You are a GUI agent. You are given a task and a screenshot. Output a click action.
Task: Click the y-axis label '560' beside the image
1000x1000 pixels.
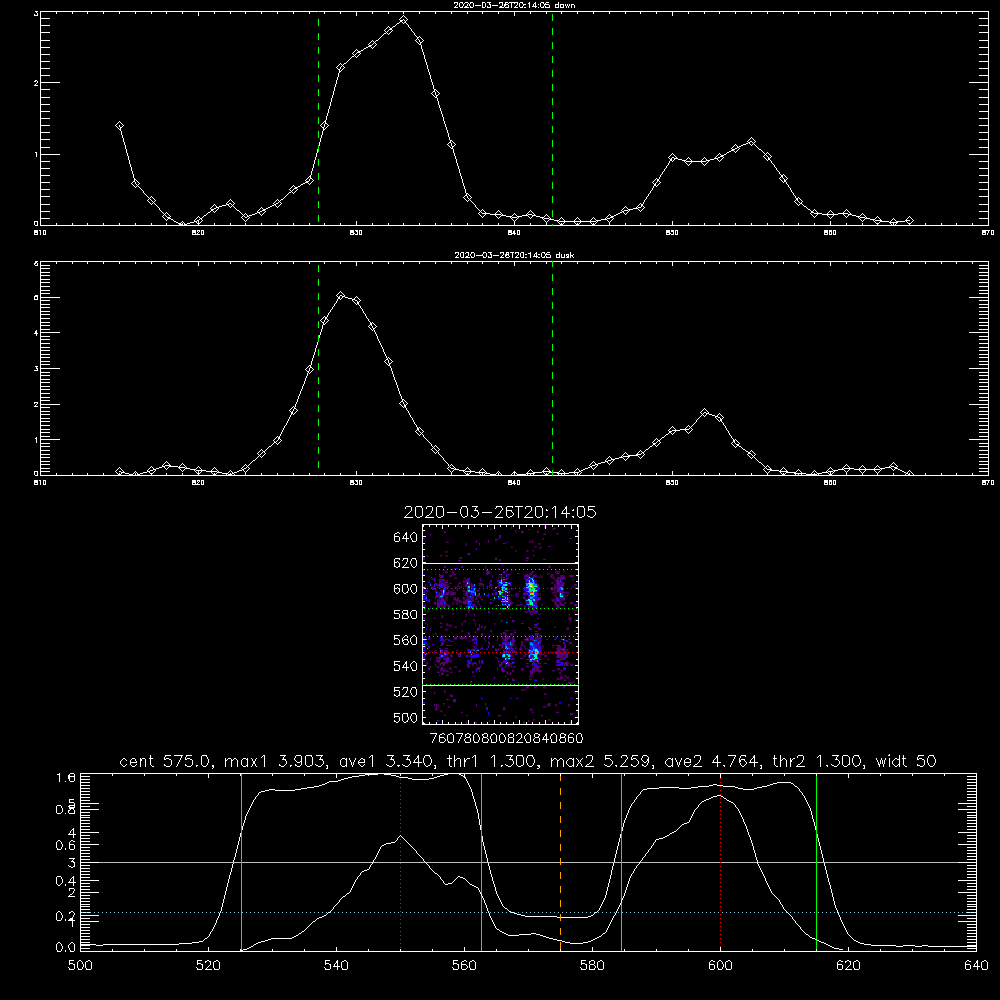[x=406, y=640]
